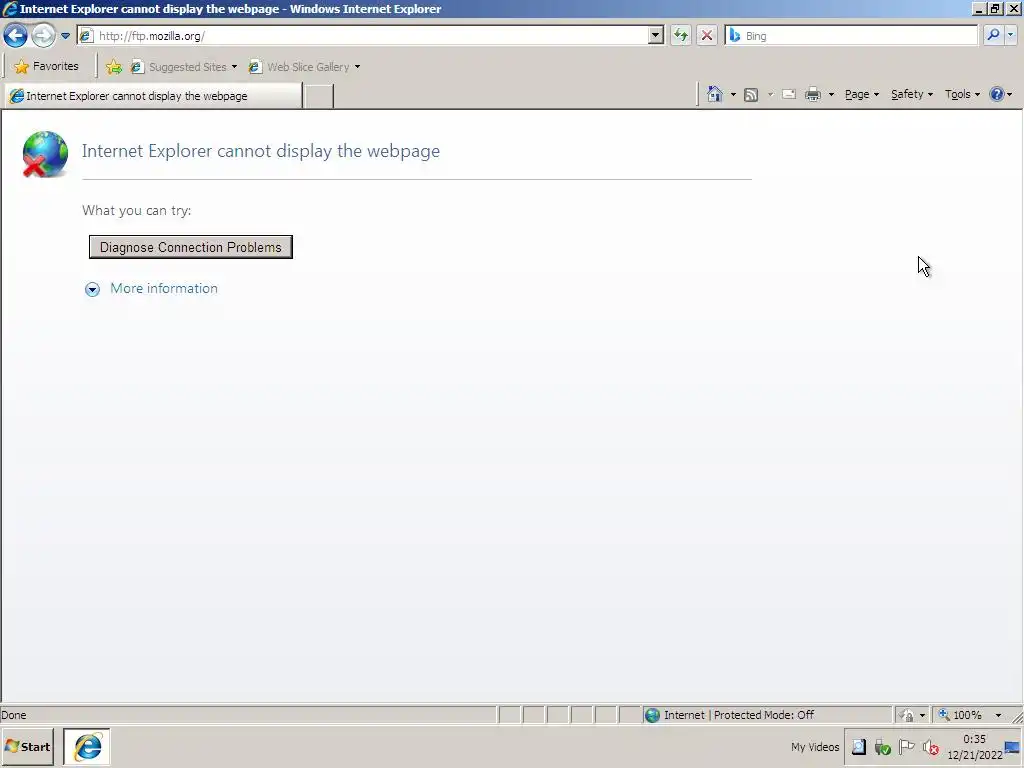Open a new blank tab
This screenshot has width=1024, height=768.
319,96
